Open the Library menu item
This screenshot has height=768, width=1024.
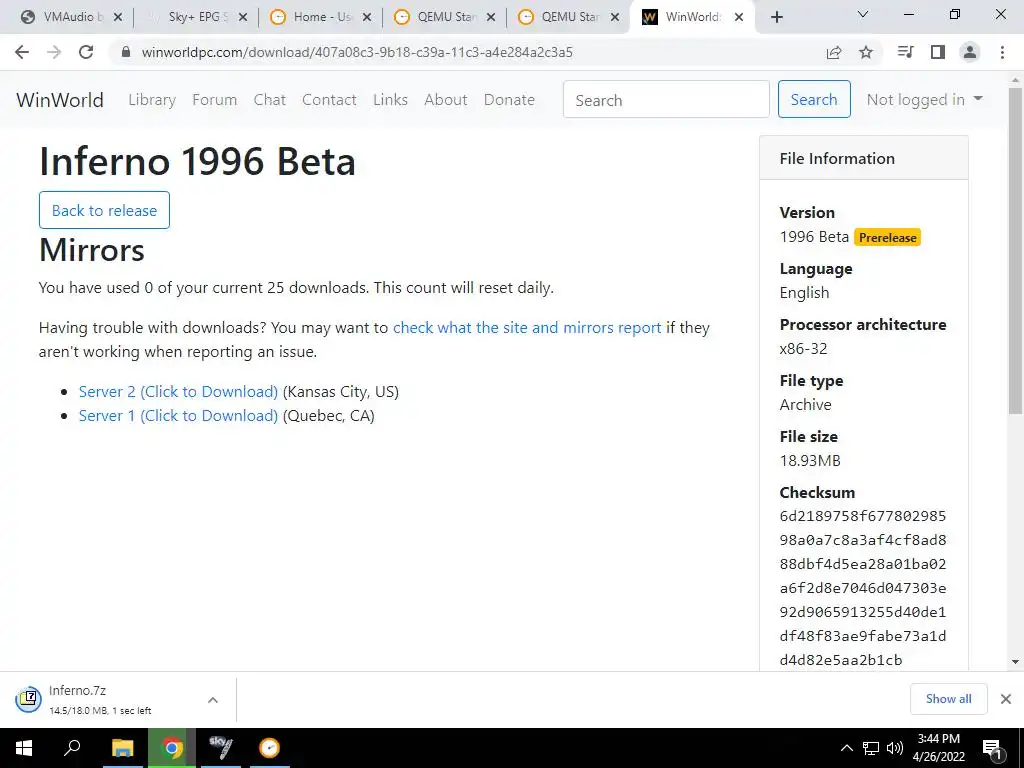(152, 100)
